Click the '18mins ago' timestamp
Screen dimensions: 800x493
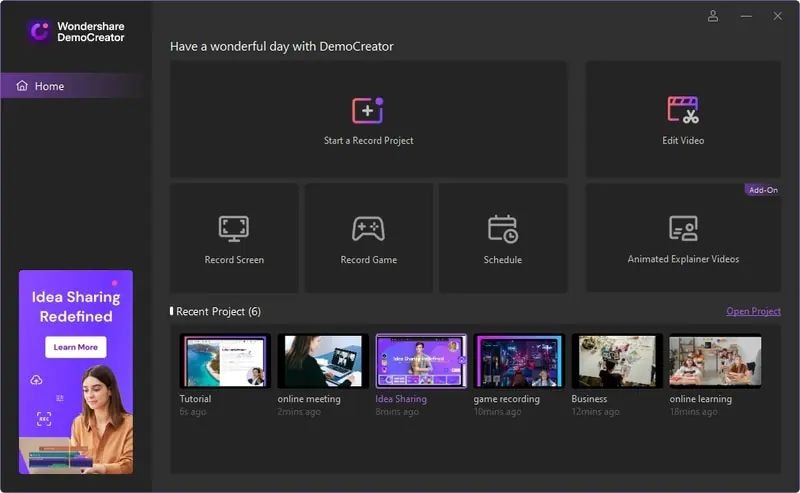693,411
